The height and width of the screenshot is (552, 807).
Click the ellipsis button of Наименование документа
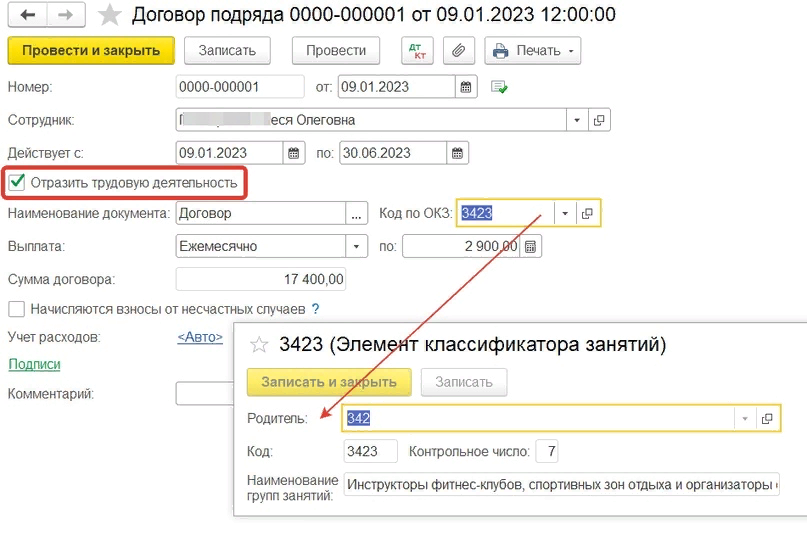coord(356,213)
